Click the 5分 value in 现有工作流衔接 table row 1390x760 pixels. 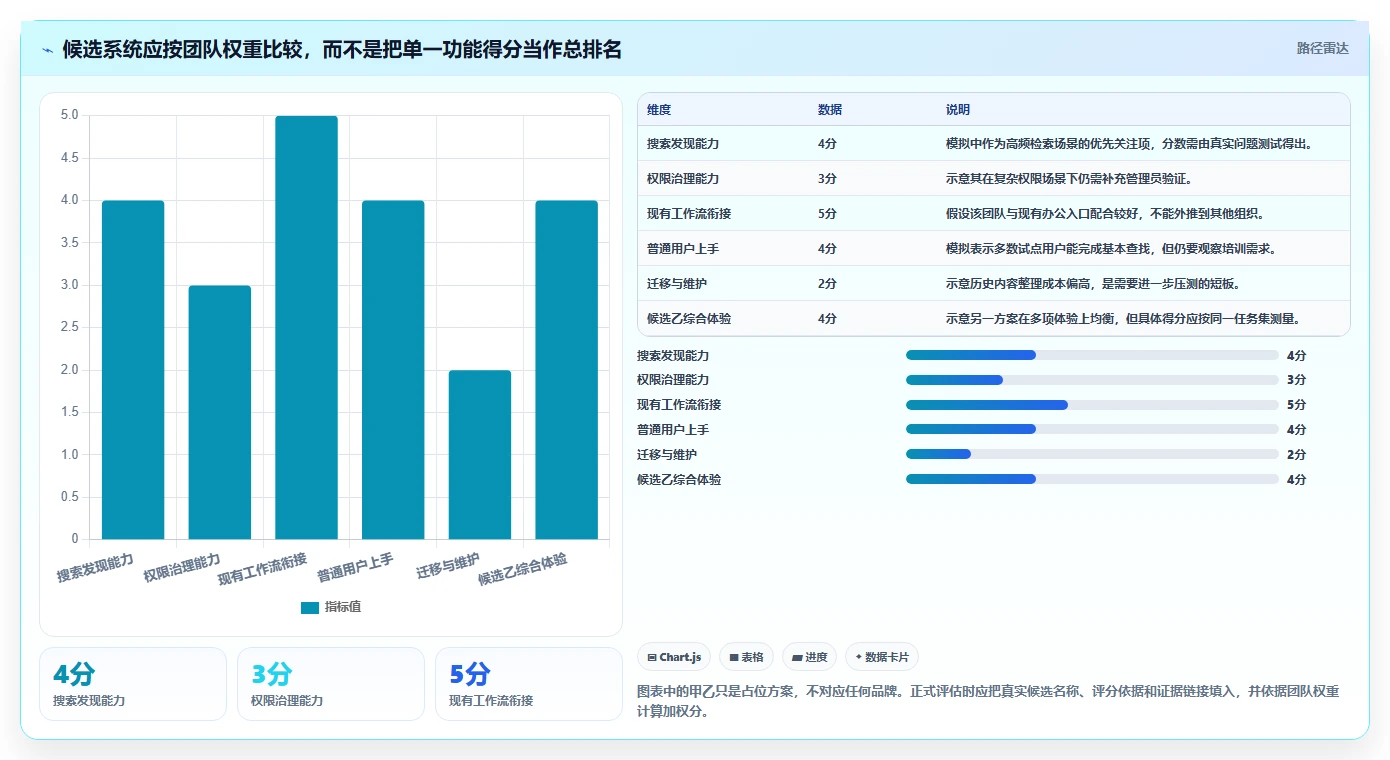click(x=827, y=214)
